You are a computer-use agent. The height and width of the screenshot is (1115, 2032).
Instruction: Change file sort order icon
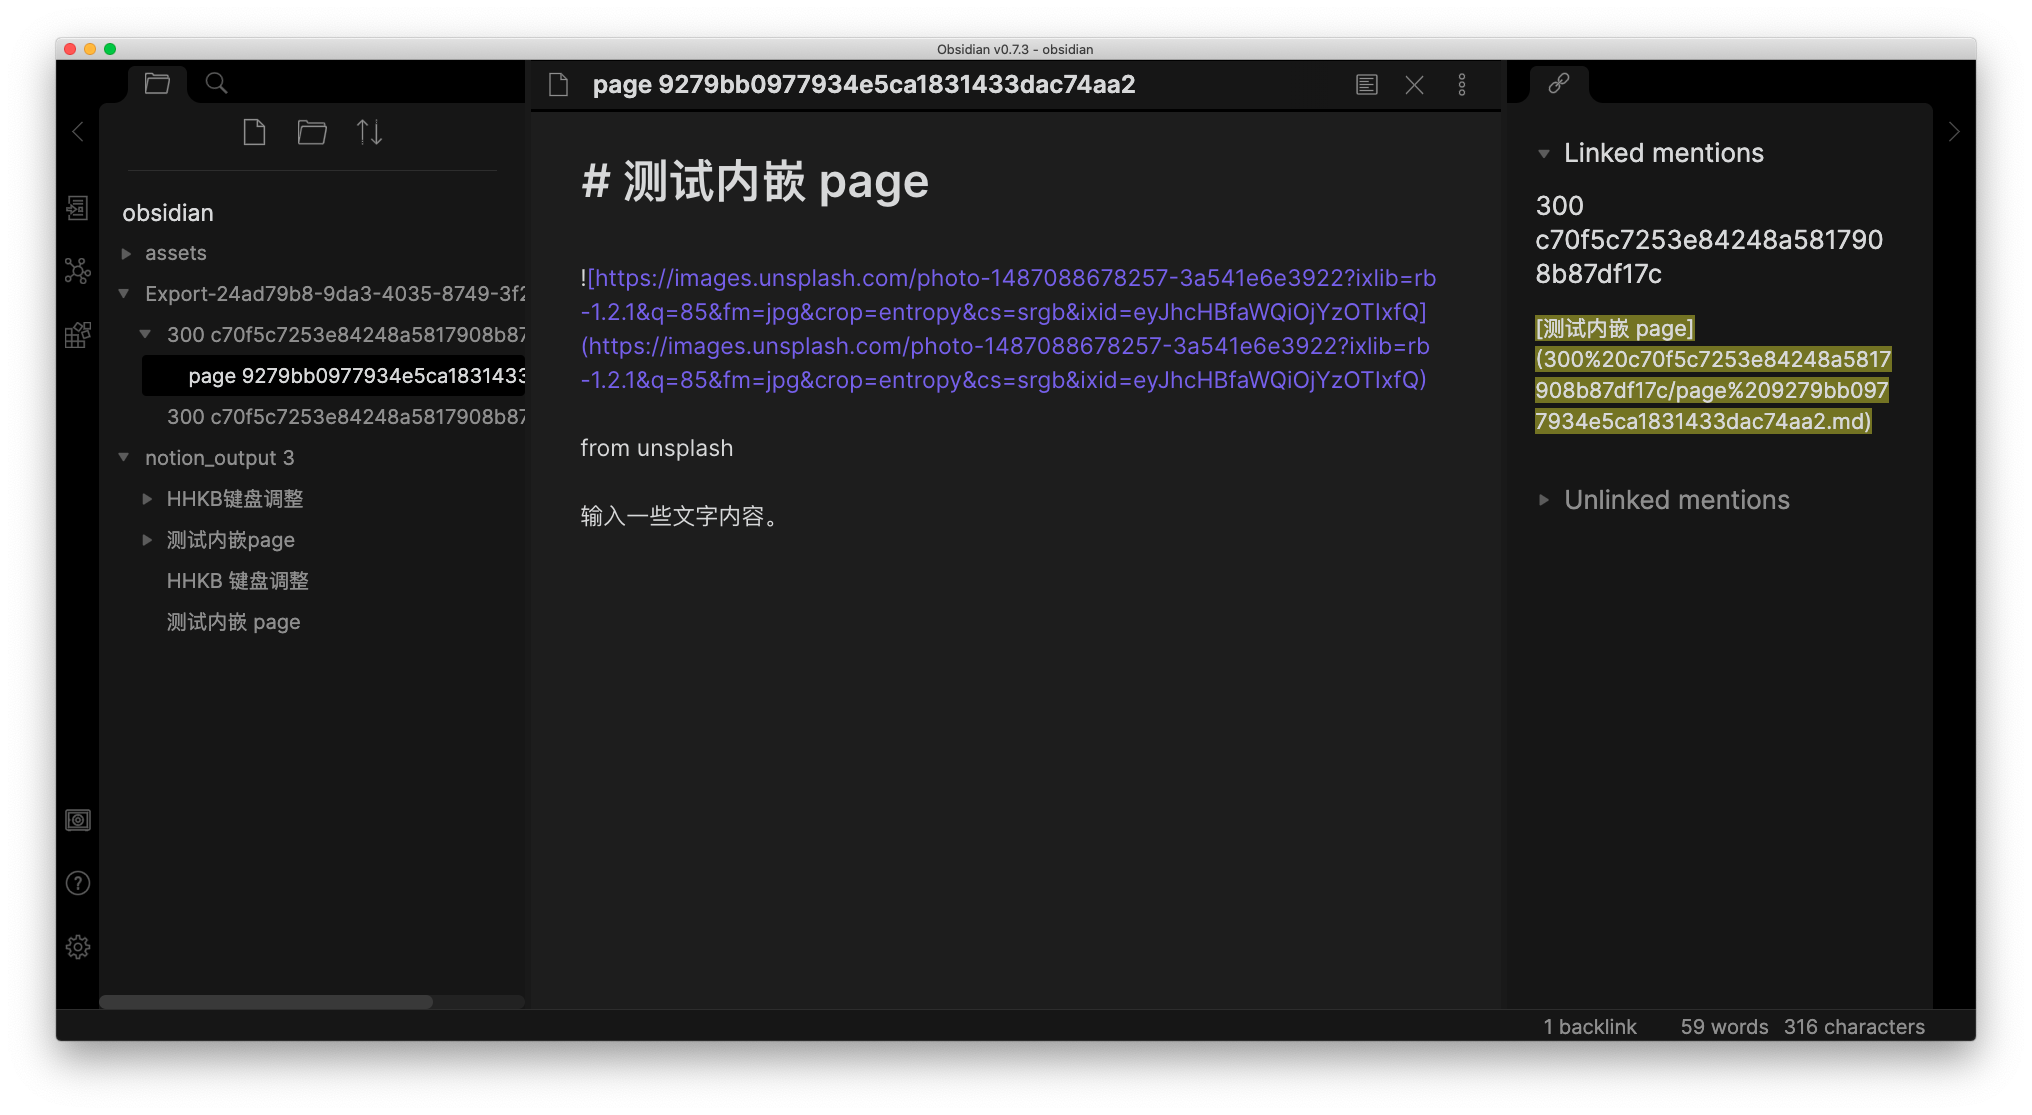pos(370,132)
